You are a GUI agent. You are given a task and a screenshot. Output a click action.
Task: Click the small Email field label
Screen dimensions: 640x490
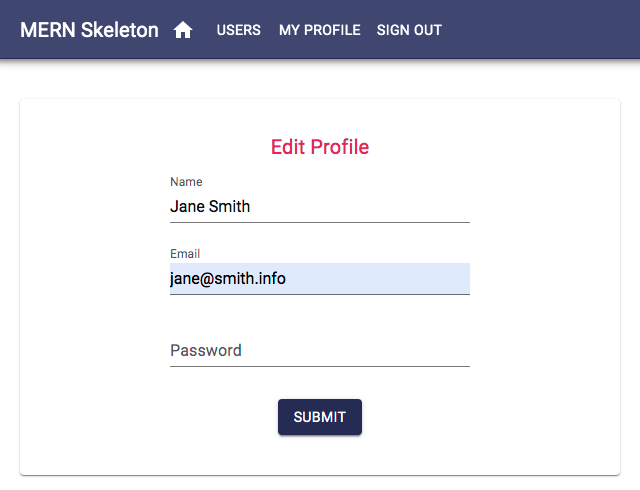tap(185, 254)
